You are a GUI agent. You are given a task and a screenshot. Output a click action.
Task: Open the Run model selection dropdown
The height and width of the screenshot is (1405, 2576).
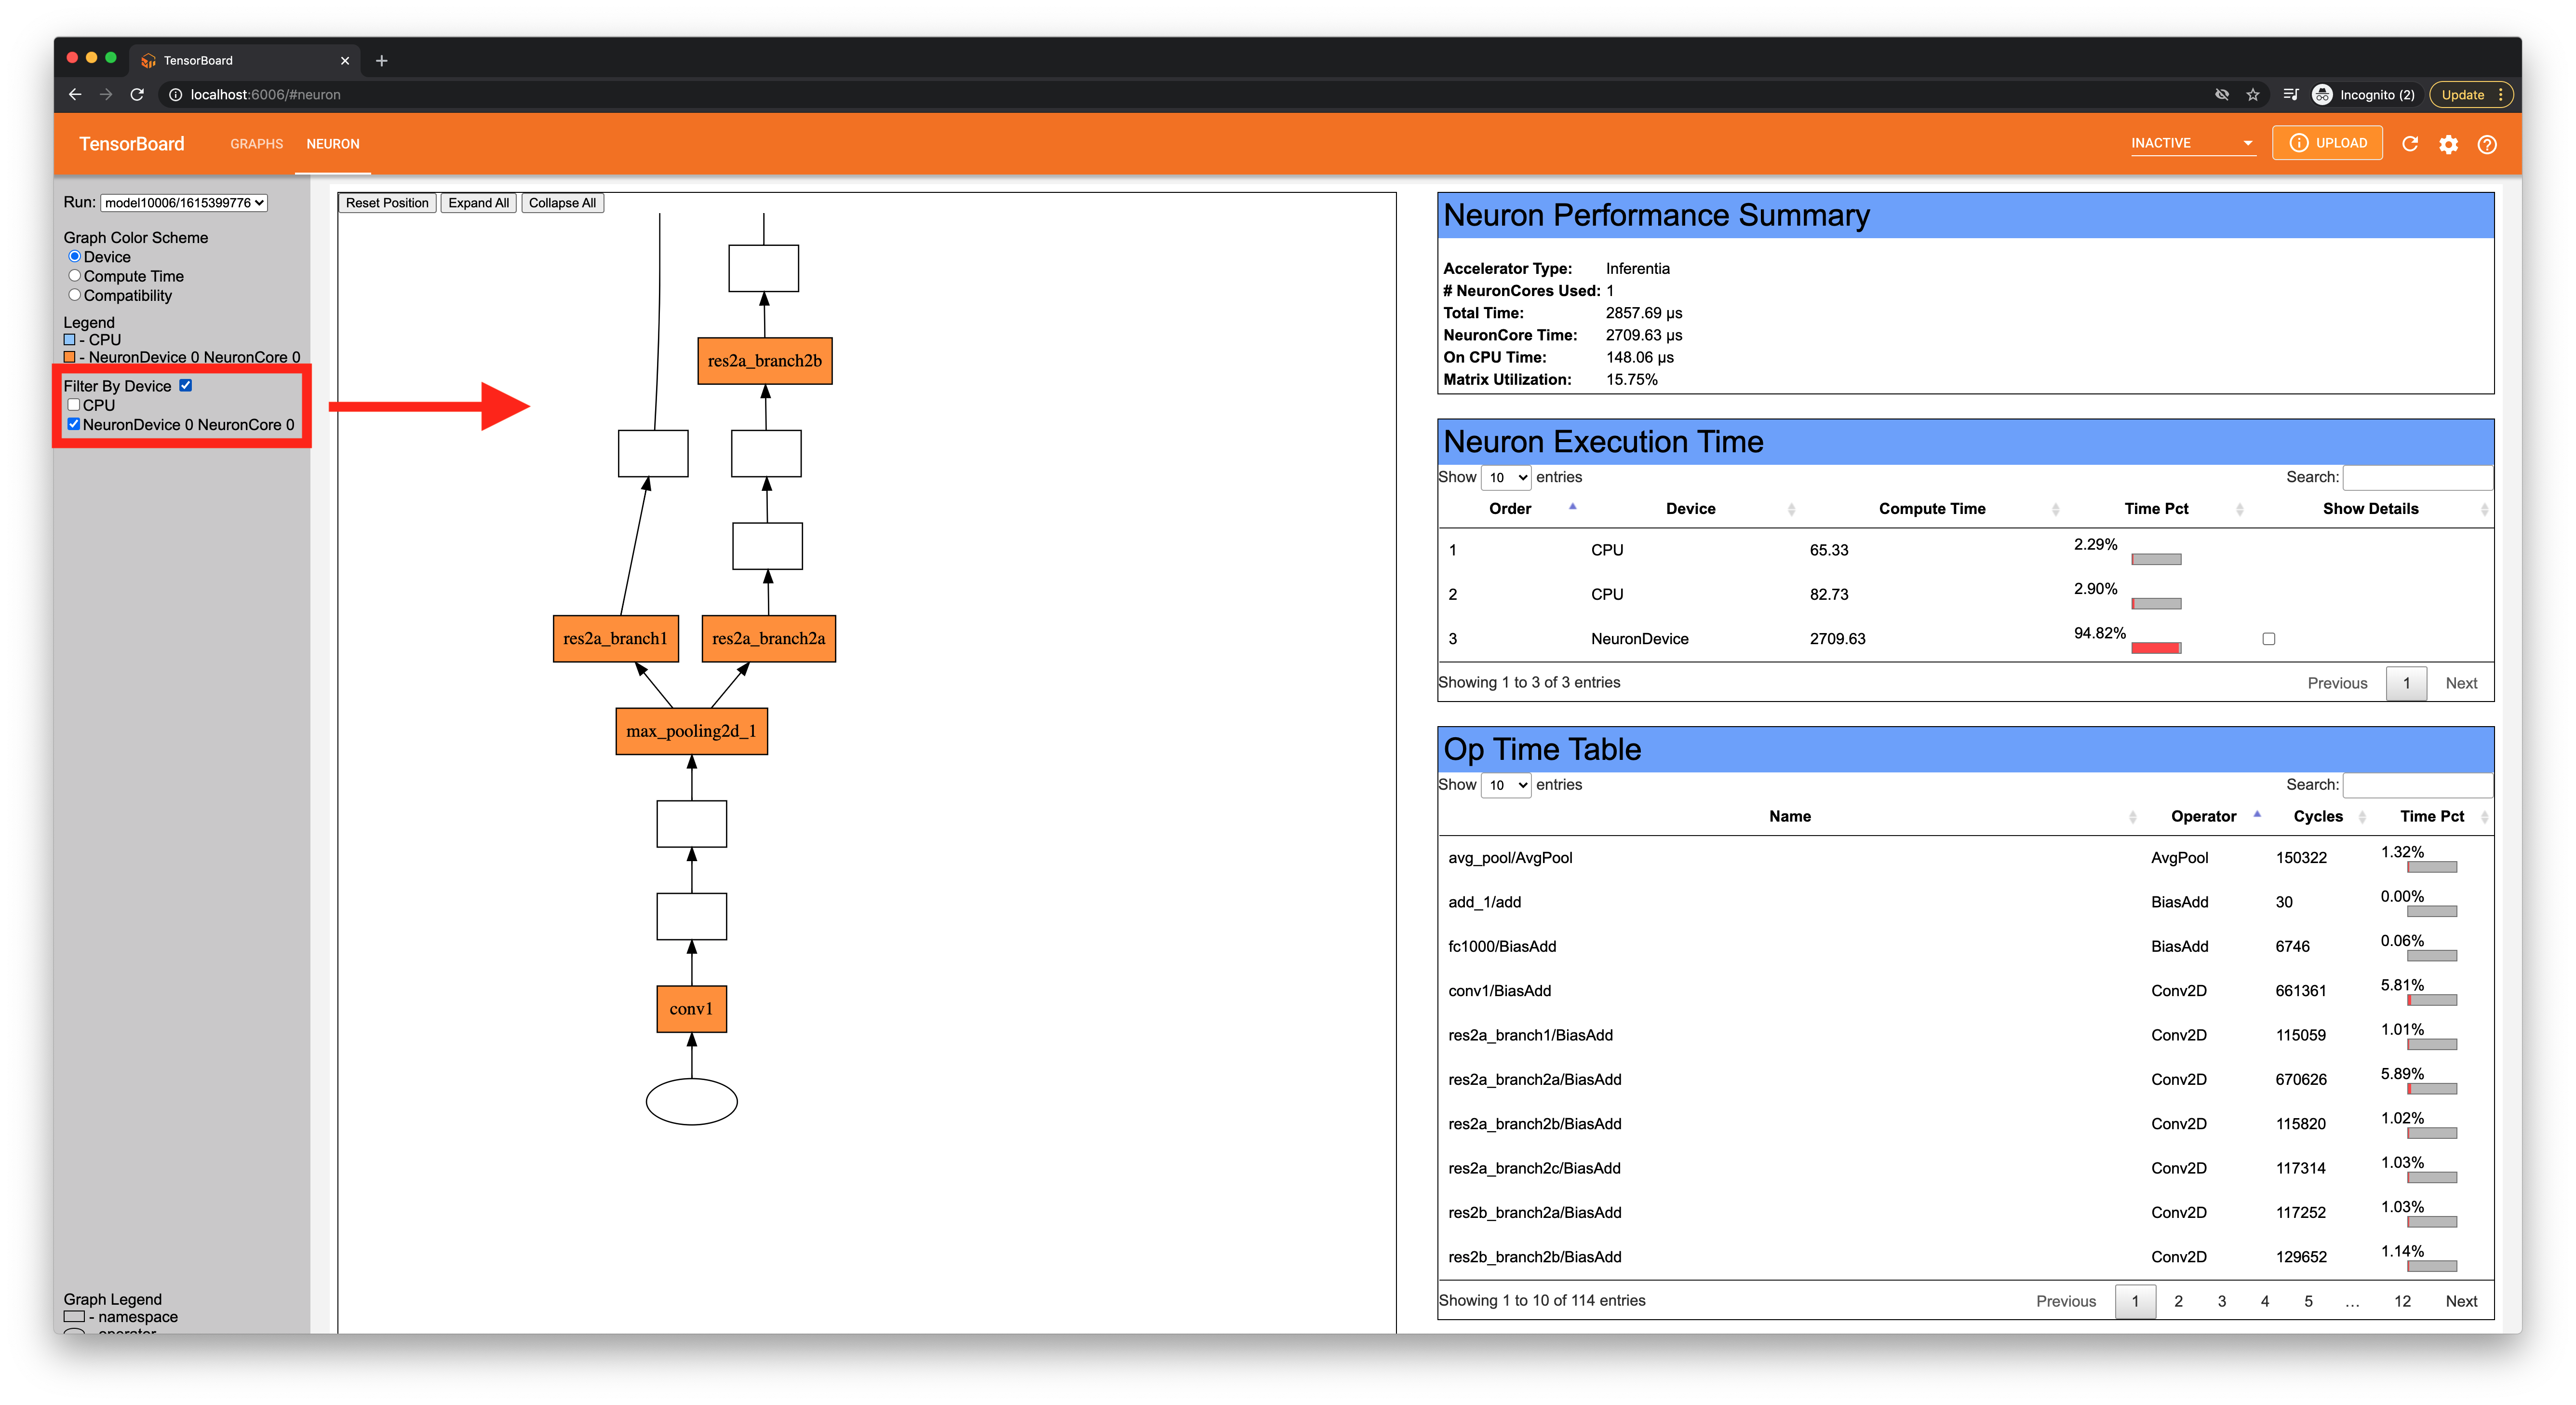tap(185, 203)
